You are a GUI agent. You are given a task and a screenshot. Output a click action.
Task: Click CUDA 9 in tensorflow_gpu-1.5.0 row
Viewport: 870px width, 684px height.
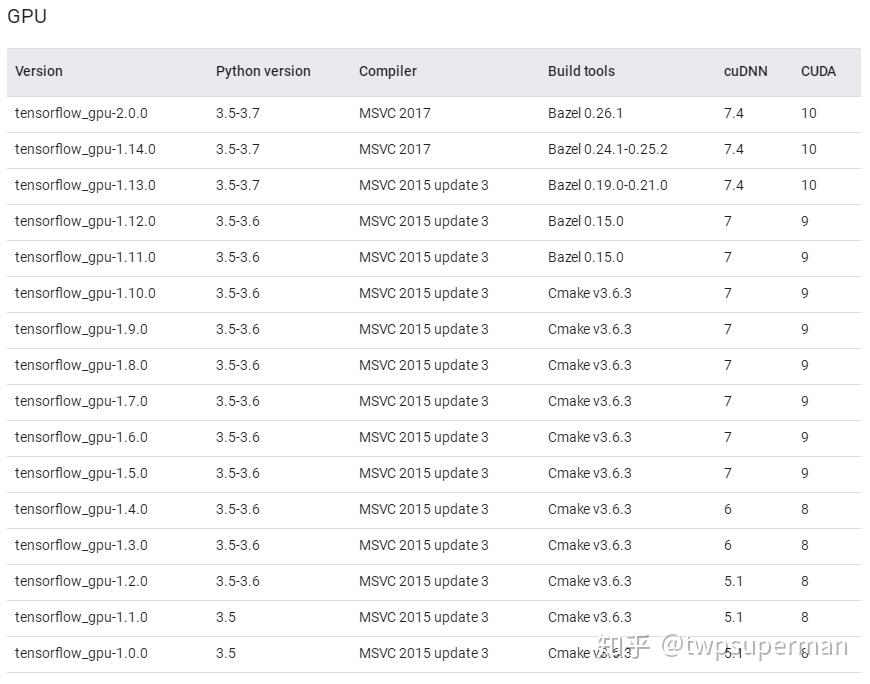[x=805, y=474]
